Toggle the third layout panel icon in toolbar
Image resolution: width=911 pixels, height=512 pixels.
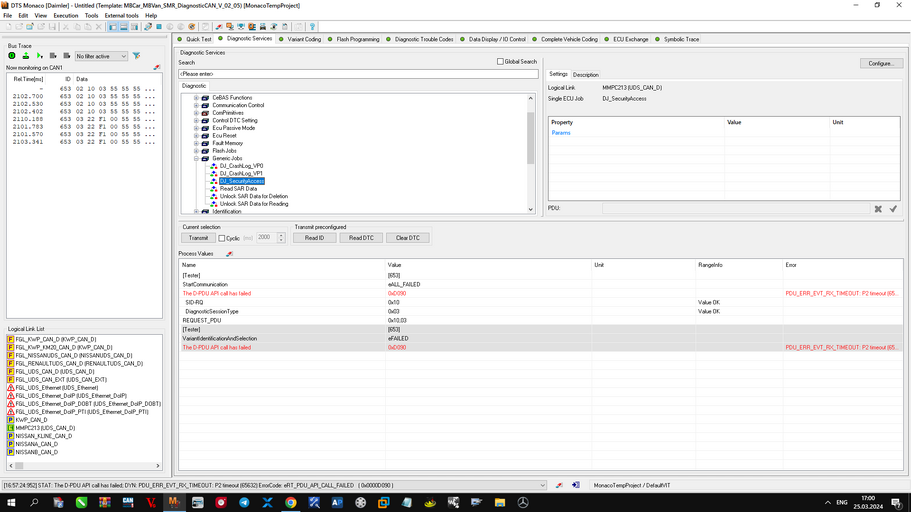coord(134,27)
